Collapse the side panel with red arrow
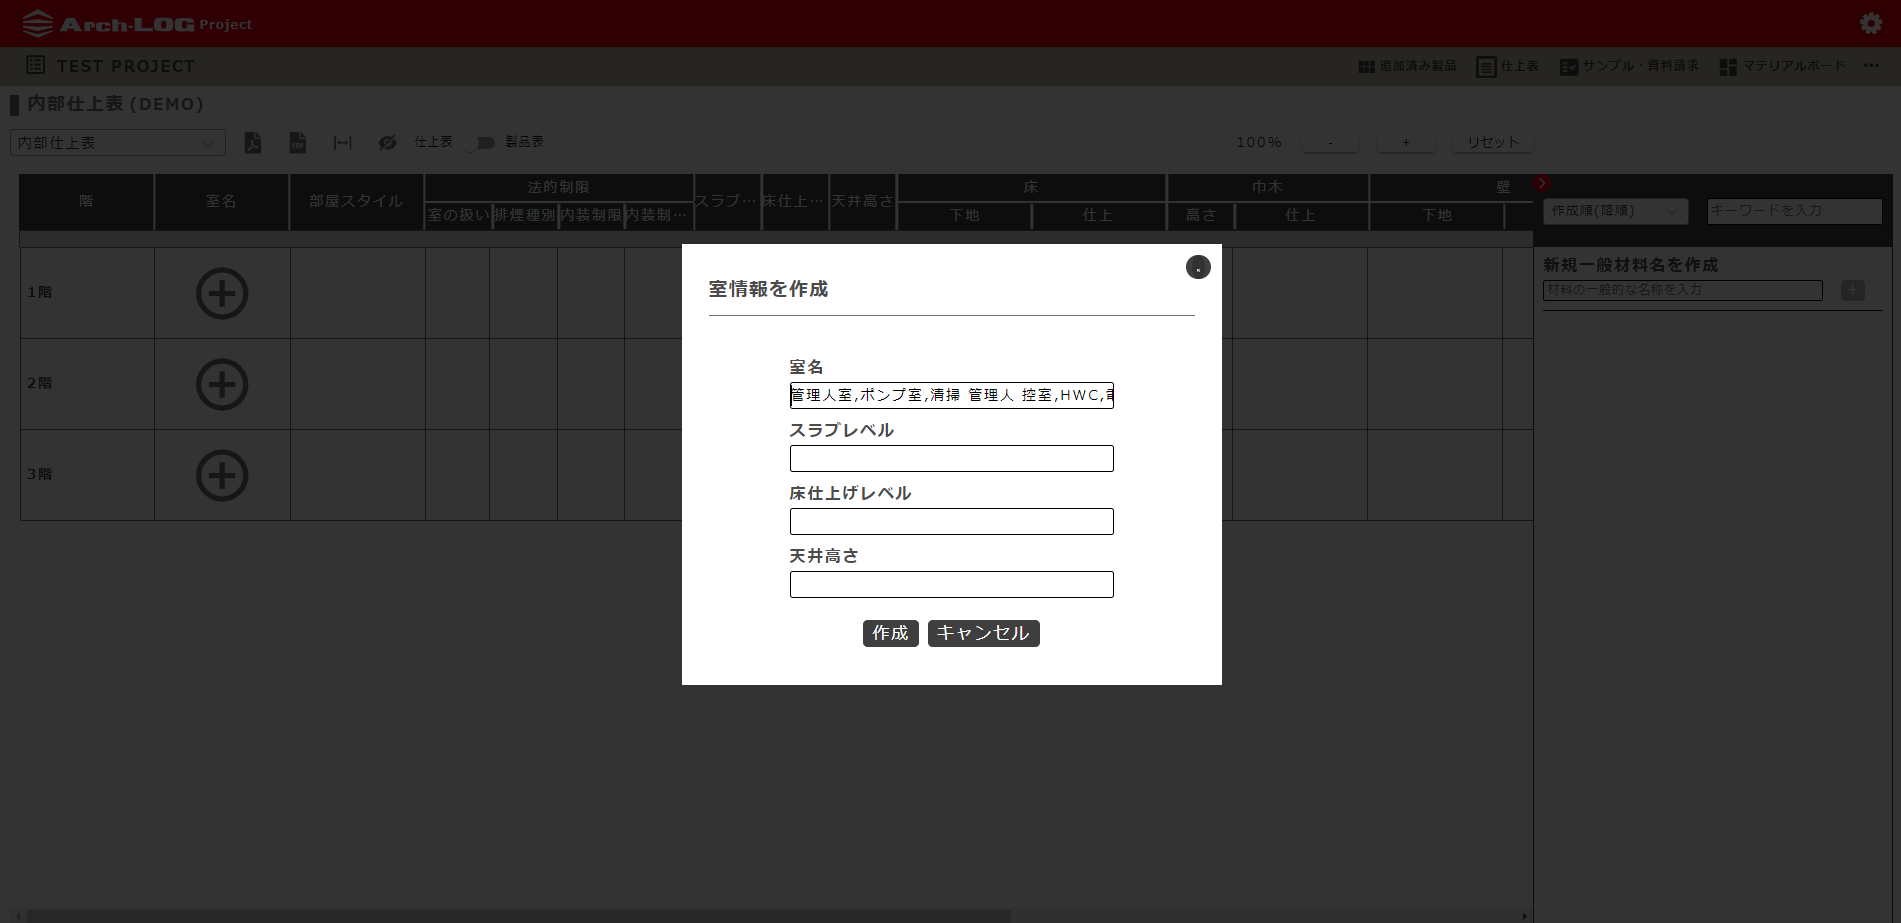This screenshot has width=1901, height=923. point(1542,183)
